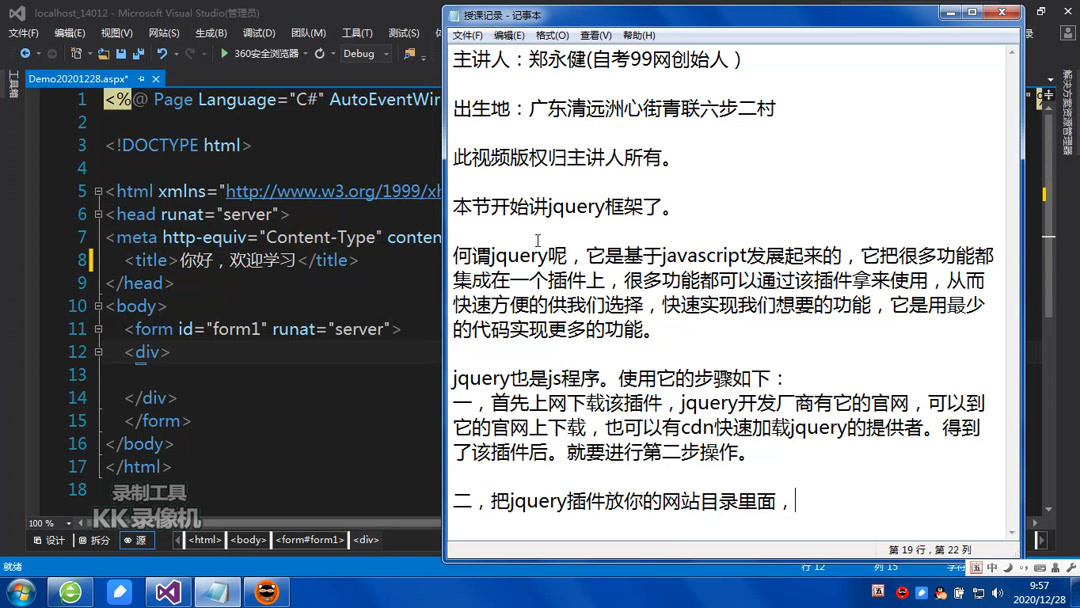Select the Visual Studio icon on the taskbar
1080x608 pixels.
pyautogui.click(x=167, y=591)
